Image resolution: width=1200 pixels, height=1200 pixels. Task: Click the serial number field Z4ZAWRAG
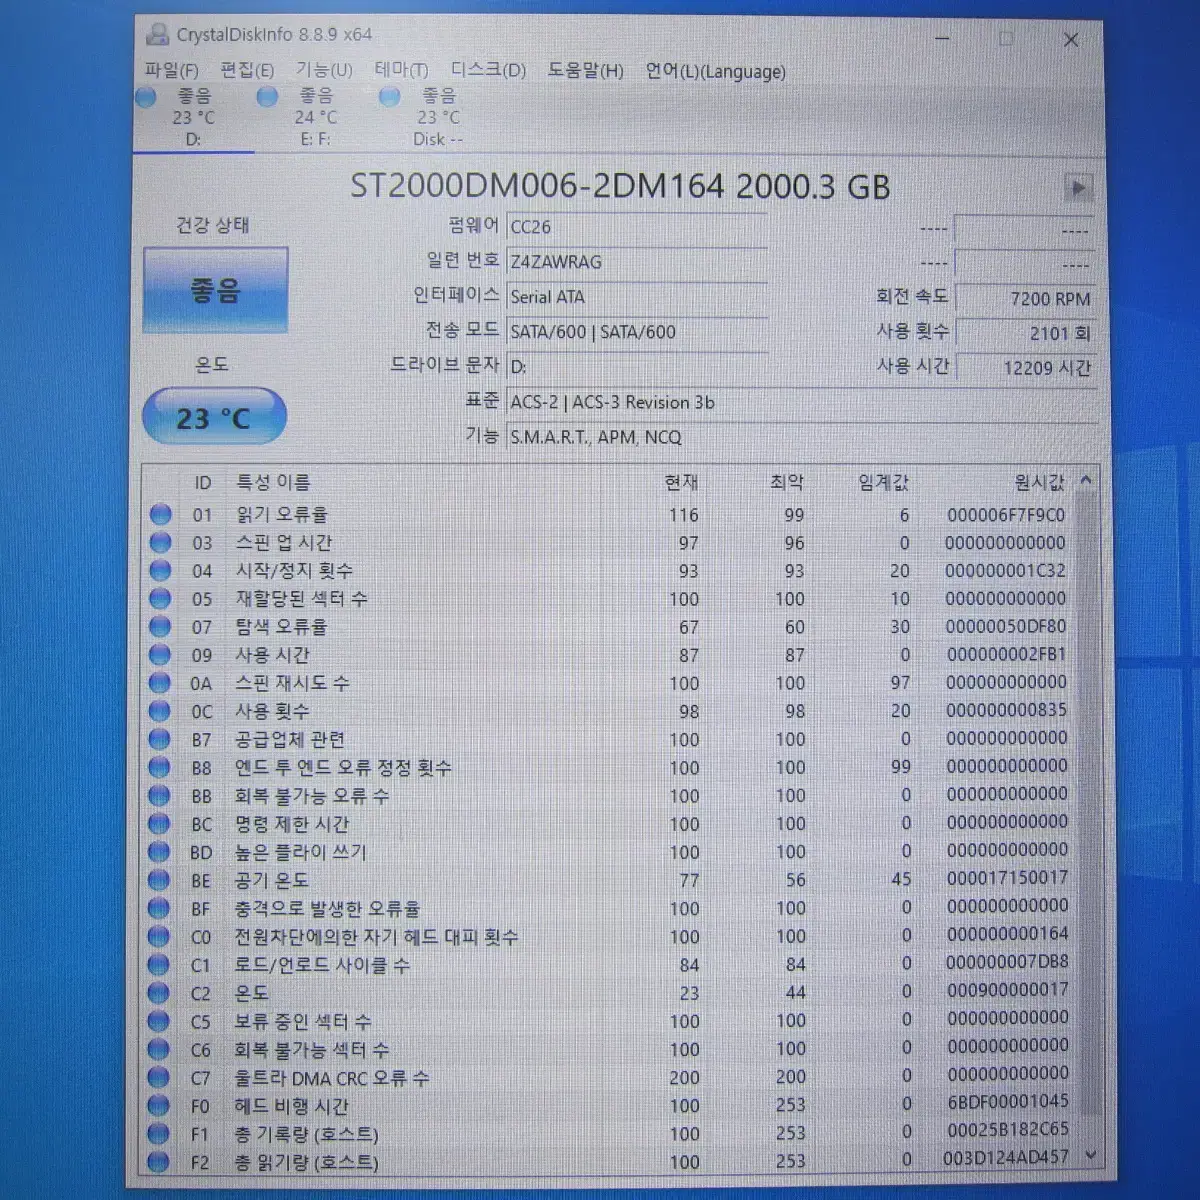(636, 262)
